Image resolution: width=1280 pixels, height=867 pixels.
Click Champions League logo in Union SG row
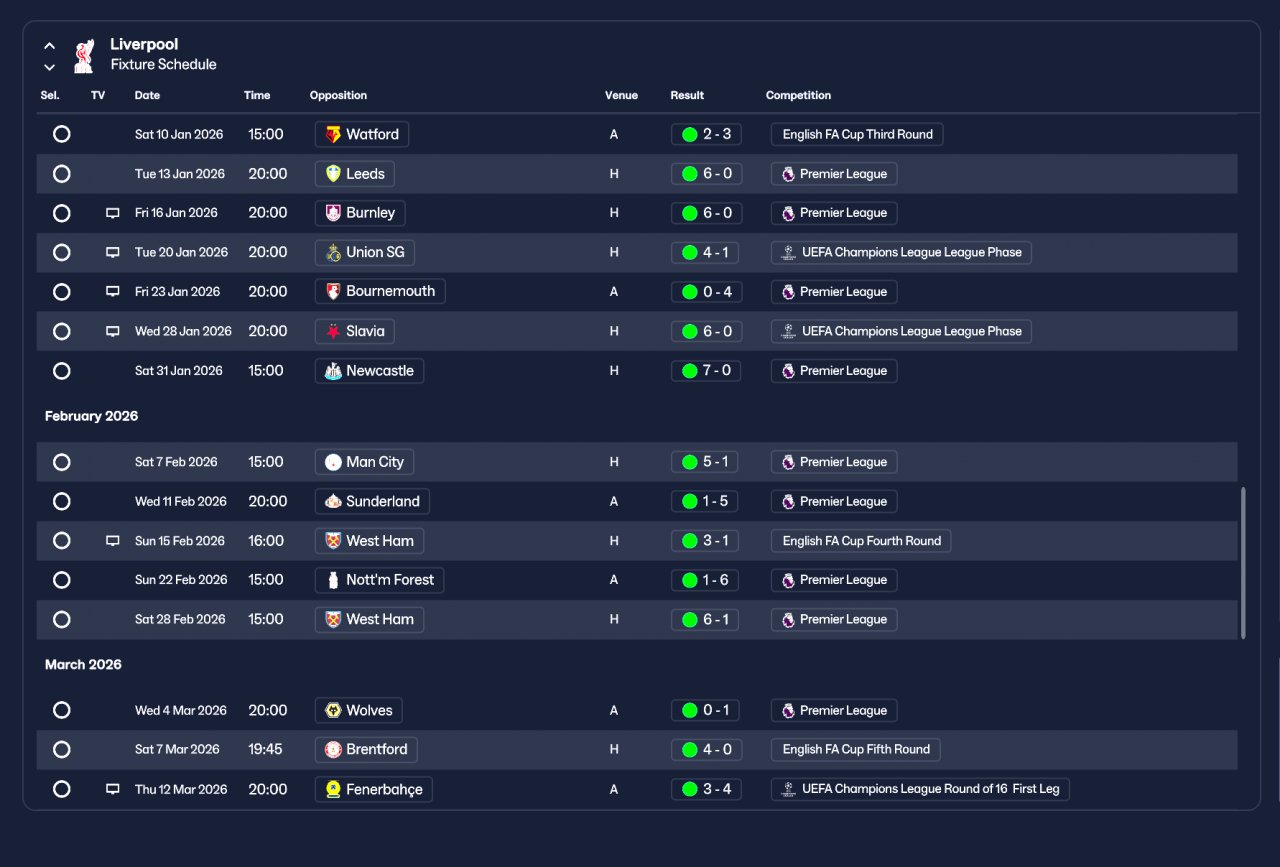tap(789, 253)
